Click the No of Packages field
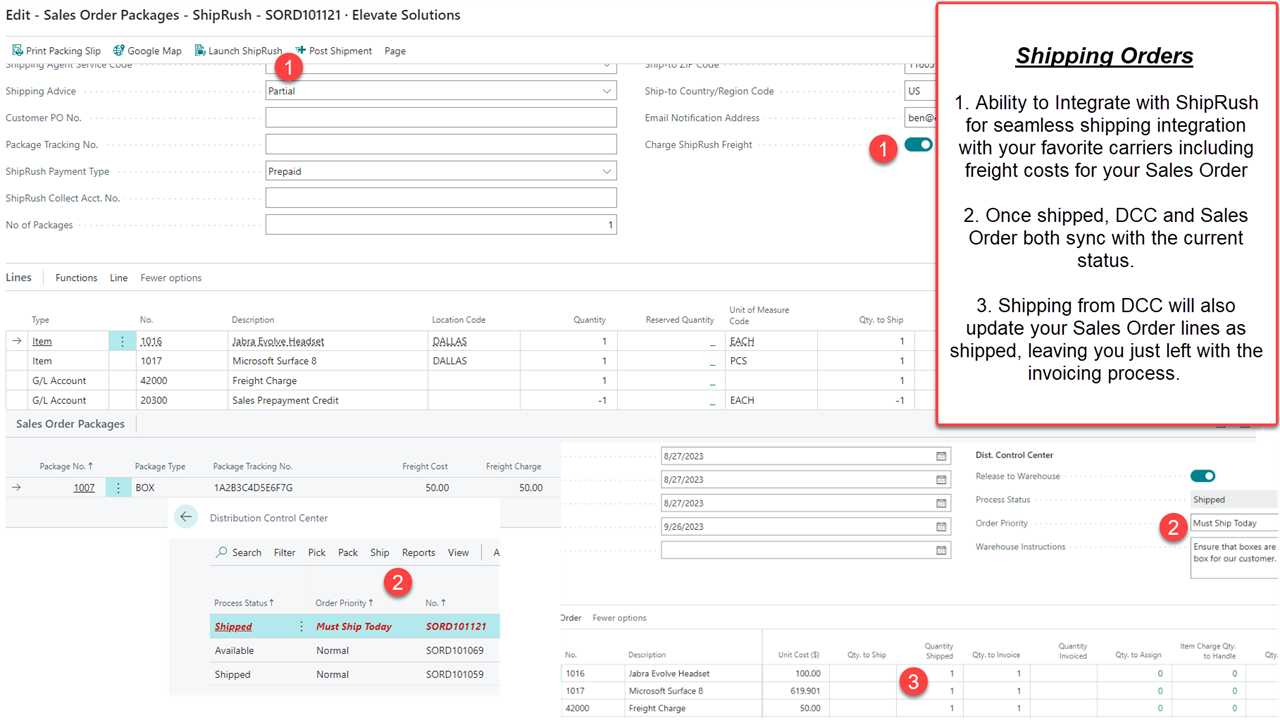The width and height of the screenshot is (1280, 720). [x=441, y=225]
